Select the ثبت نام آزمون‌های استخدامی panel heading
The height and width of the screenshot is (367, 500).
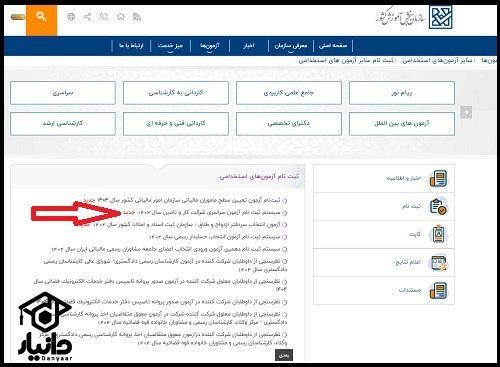tap(259, 176)
